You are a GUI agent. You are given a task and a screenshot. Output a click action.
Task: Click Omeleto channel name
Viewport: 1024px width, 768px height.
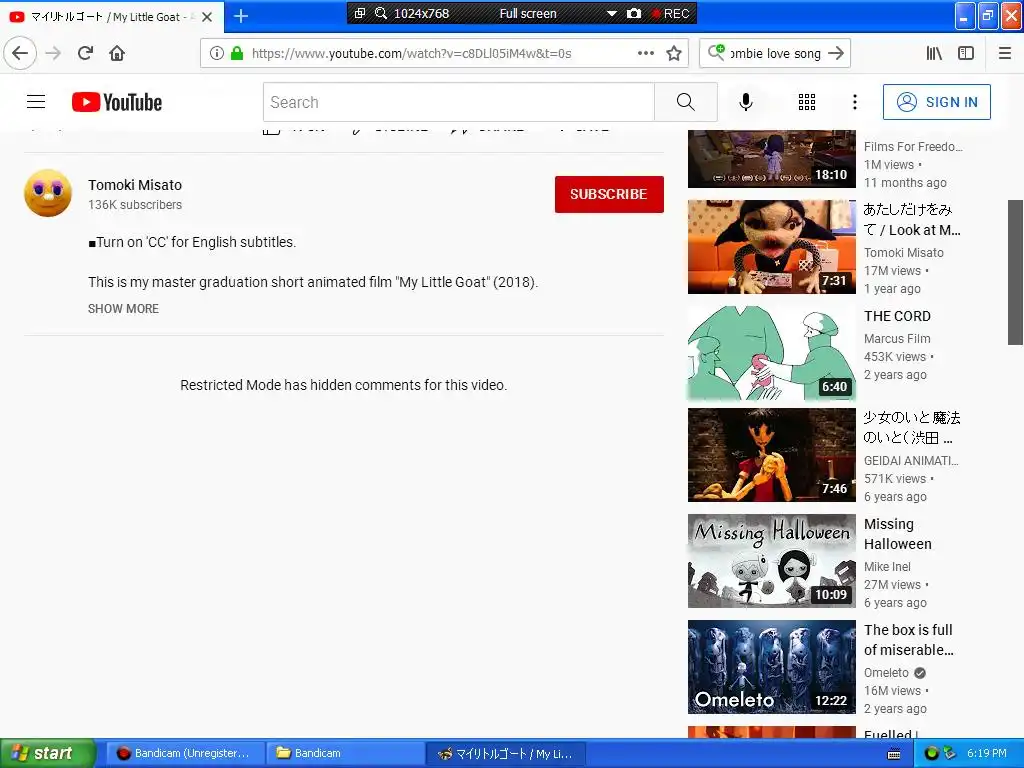(886, 673)
